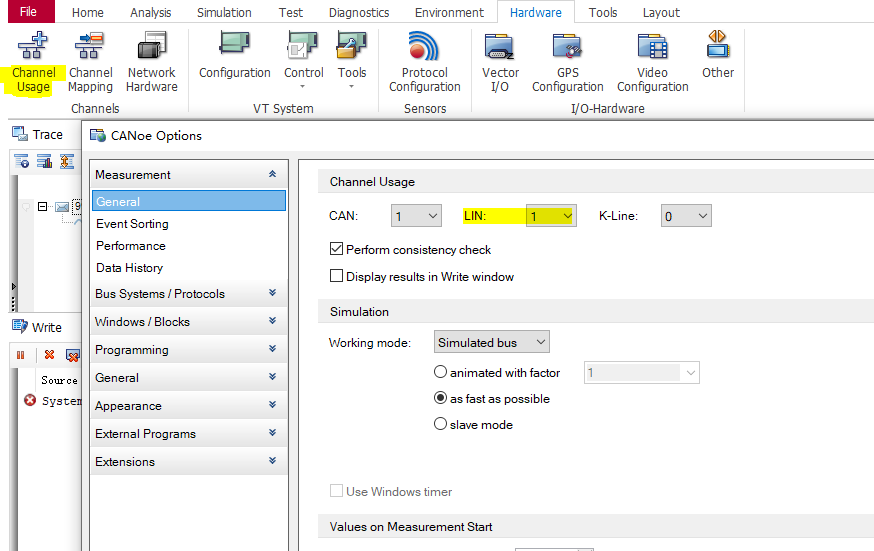
Task: Switch to the Diagnostics tab
Action: [358, 12]
